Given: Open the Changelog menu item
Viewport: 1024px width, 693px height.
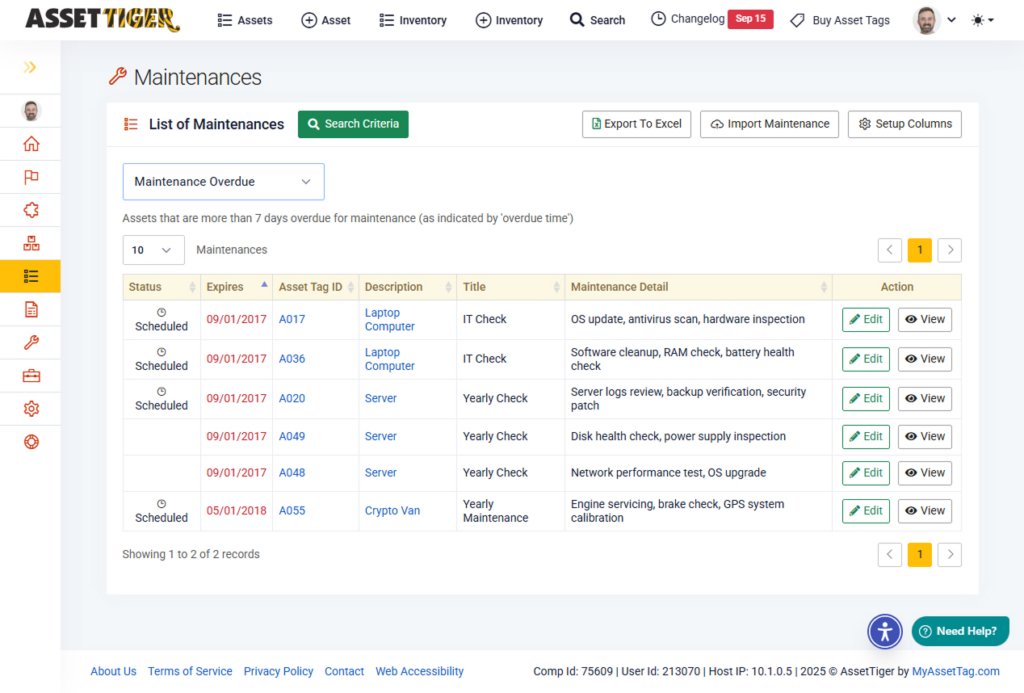Looking at the screenshot, I should click(688, 19).
